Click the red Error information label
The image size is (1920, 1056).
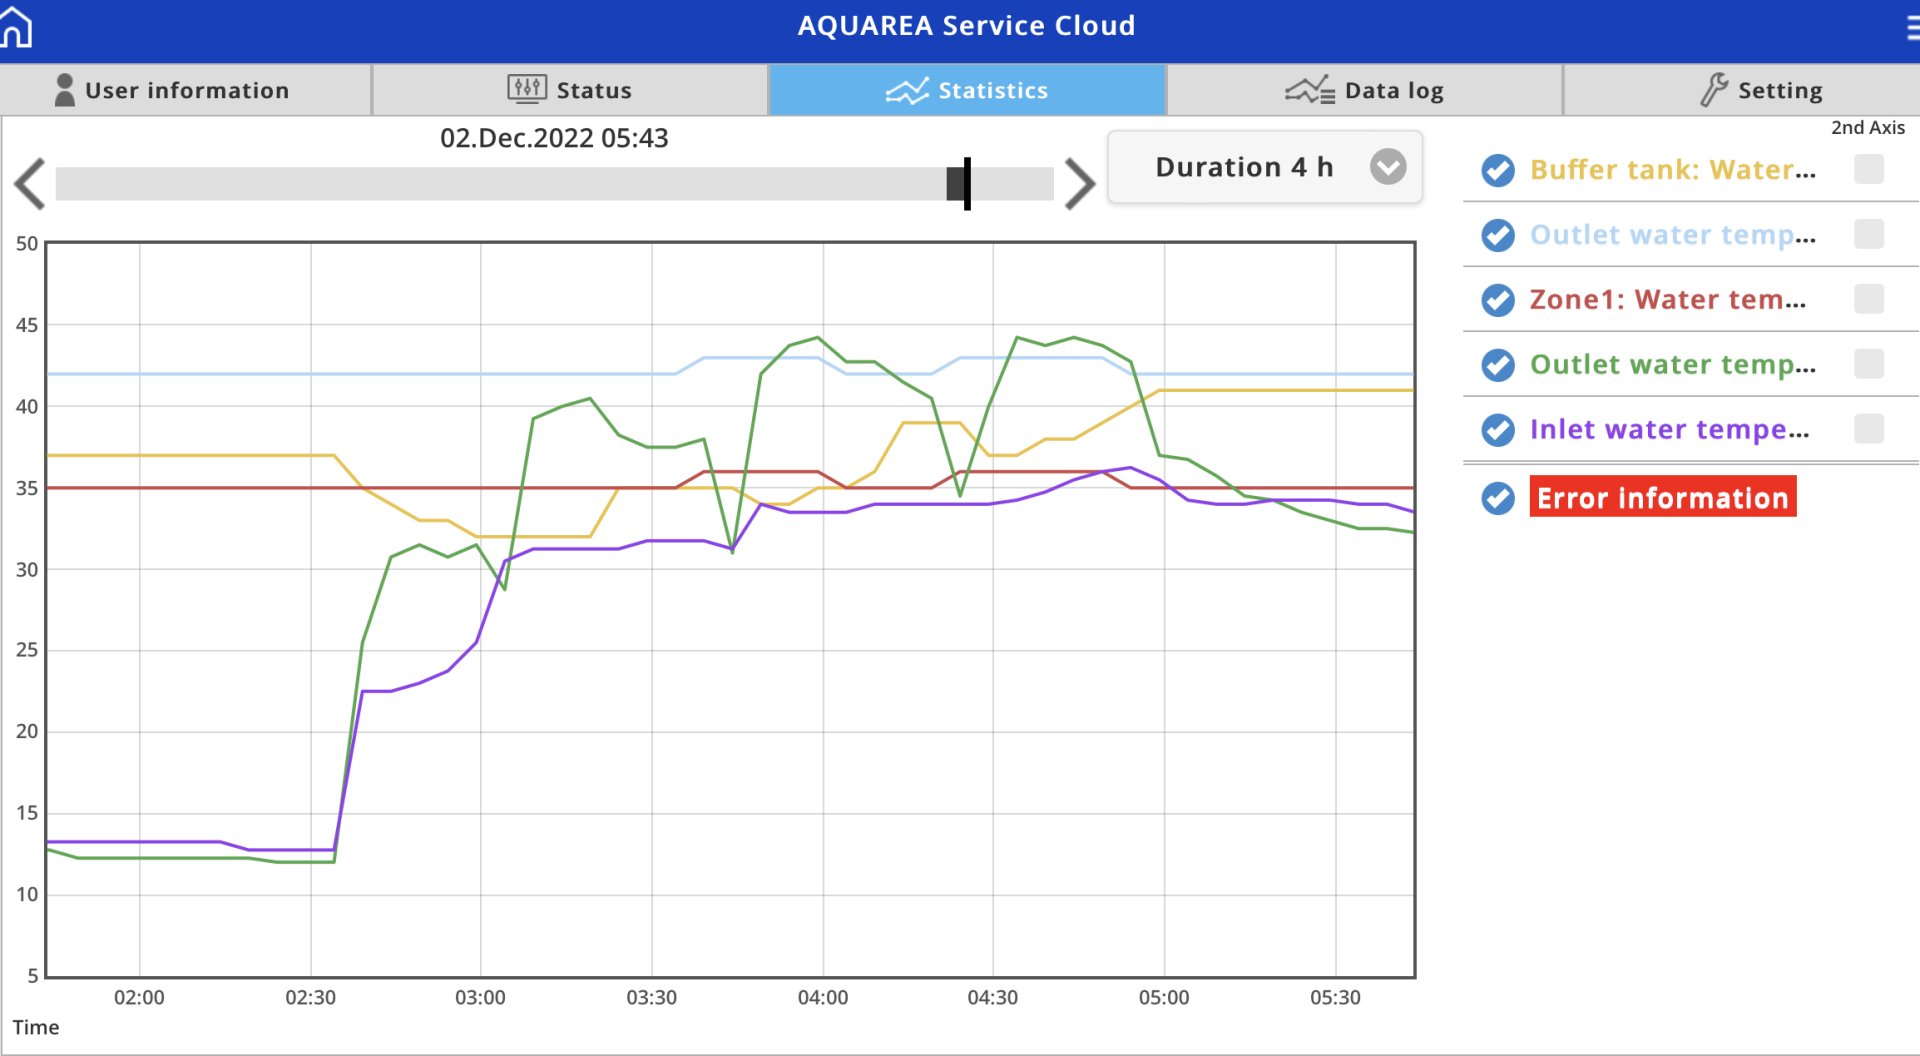(x=1662, y=497)
